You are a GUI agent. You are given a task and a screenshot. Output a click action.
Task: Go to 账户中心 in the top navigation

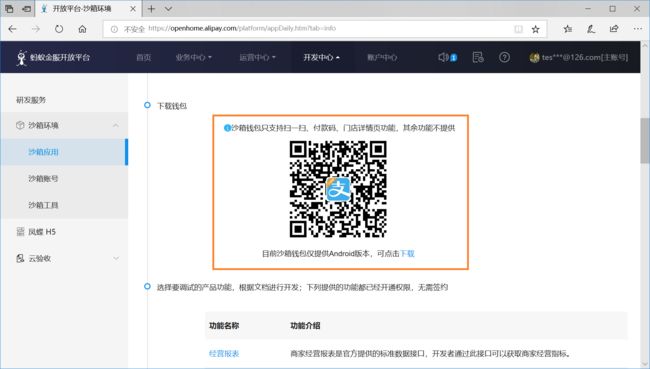[x=382, y=57]
